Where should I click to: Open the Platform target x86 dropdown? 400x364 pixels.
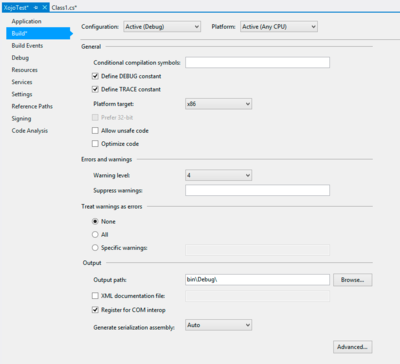(218, 104)
